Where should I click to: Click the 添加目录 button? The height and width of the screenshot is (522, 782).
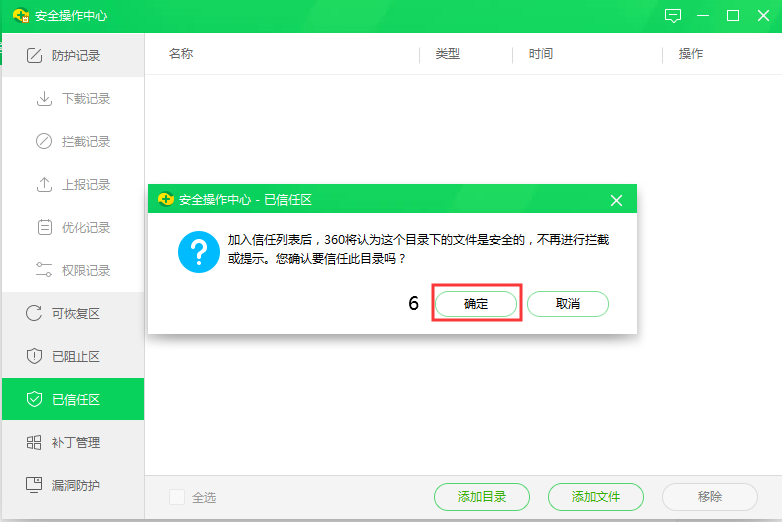click(x=482, y=497)
